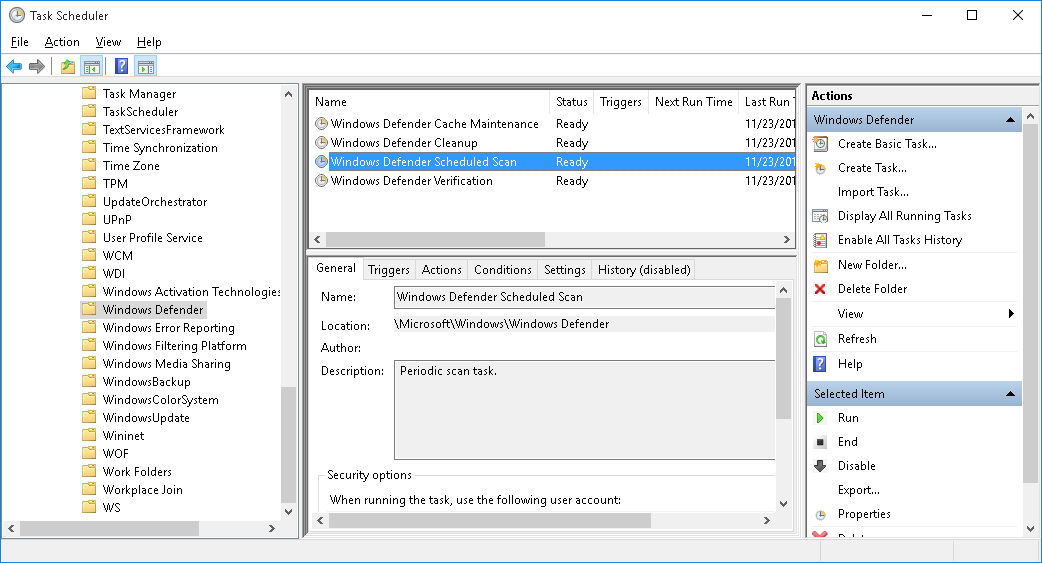Click the details pane horizontal scrollbar thumb
The width and height of the screenshot is (1042, 563).
pyautogui.click(x=490, y=520)
